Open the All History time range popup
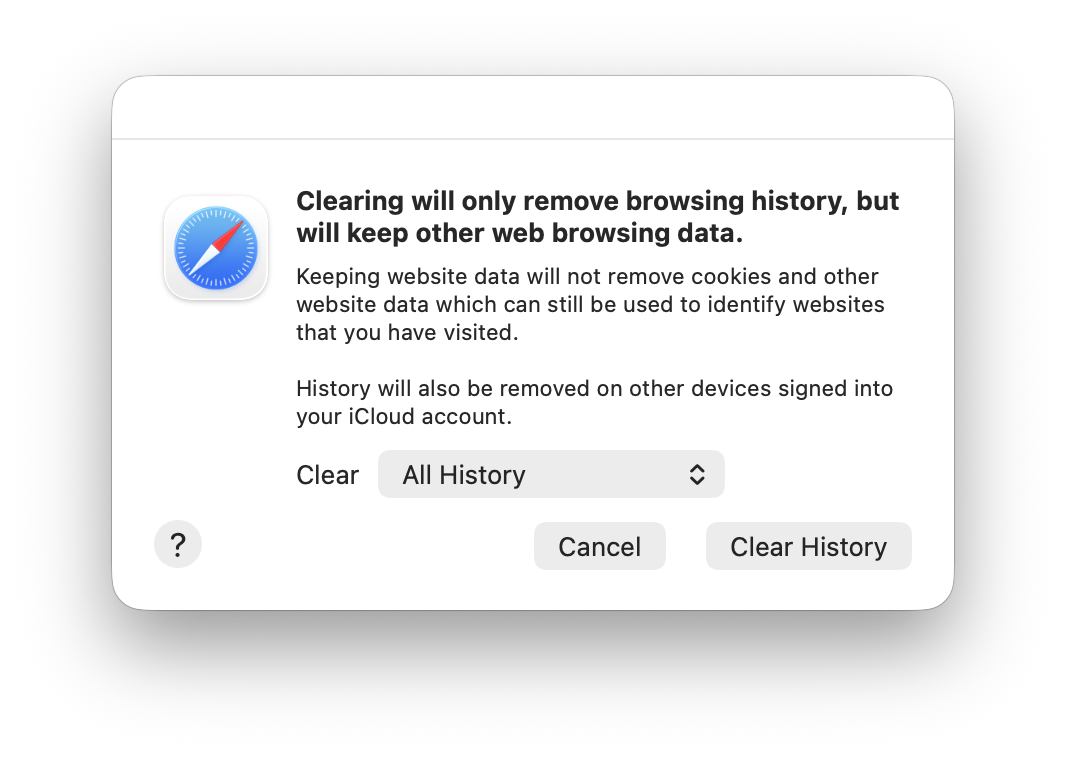Screen dimensions: 1066x758 click(551, 474)
